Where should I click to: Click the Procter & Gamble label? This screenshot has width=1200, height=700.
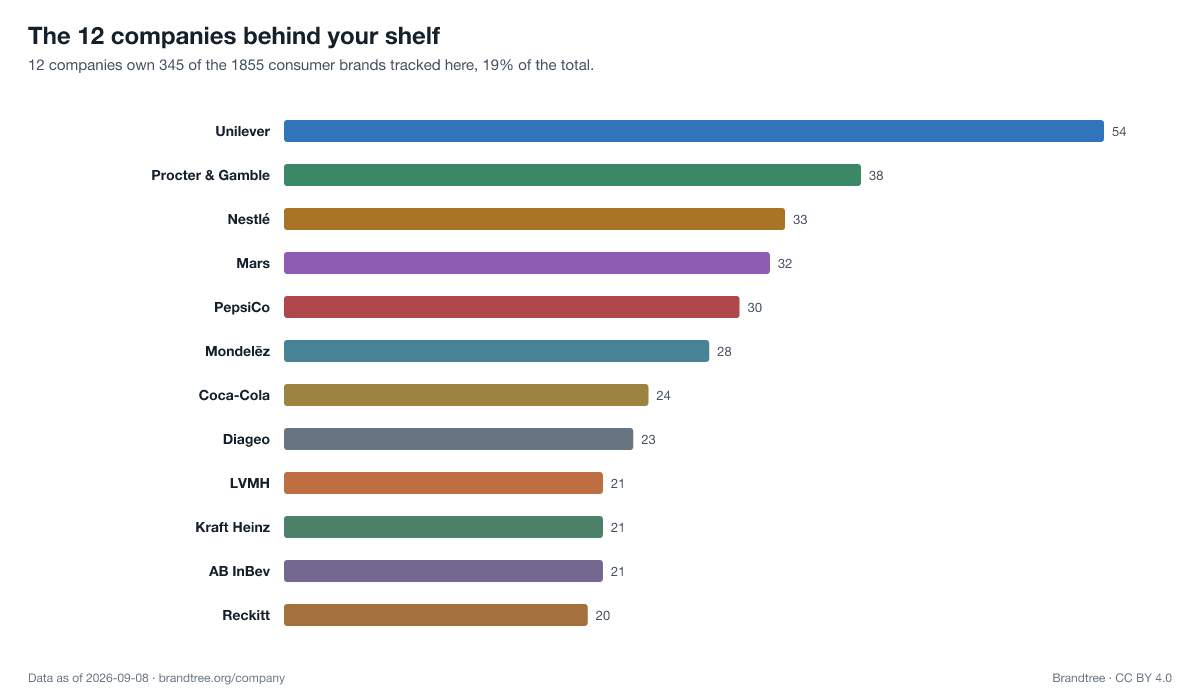(210, 175)
